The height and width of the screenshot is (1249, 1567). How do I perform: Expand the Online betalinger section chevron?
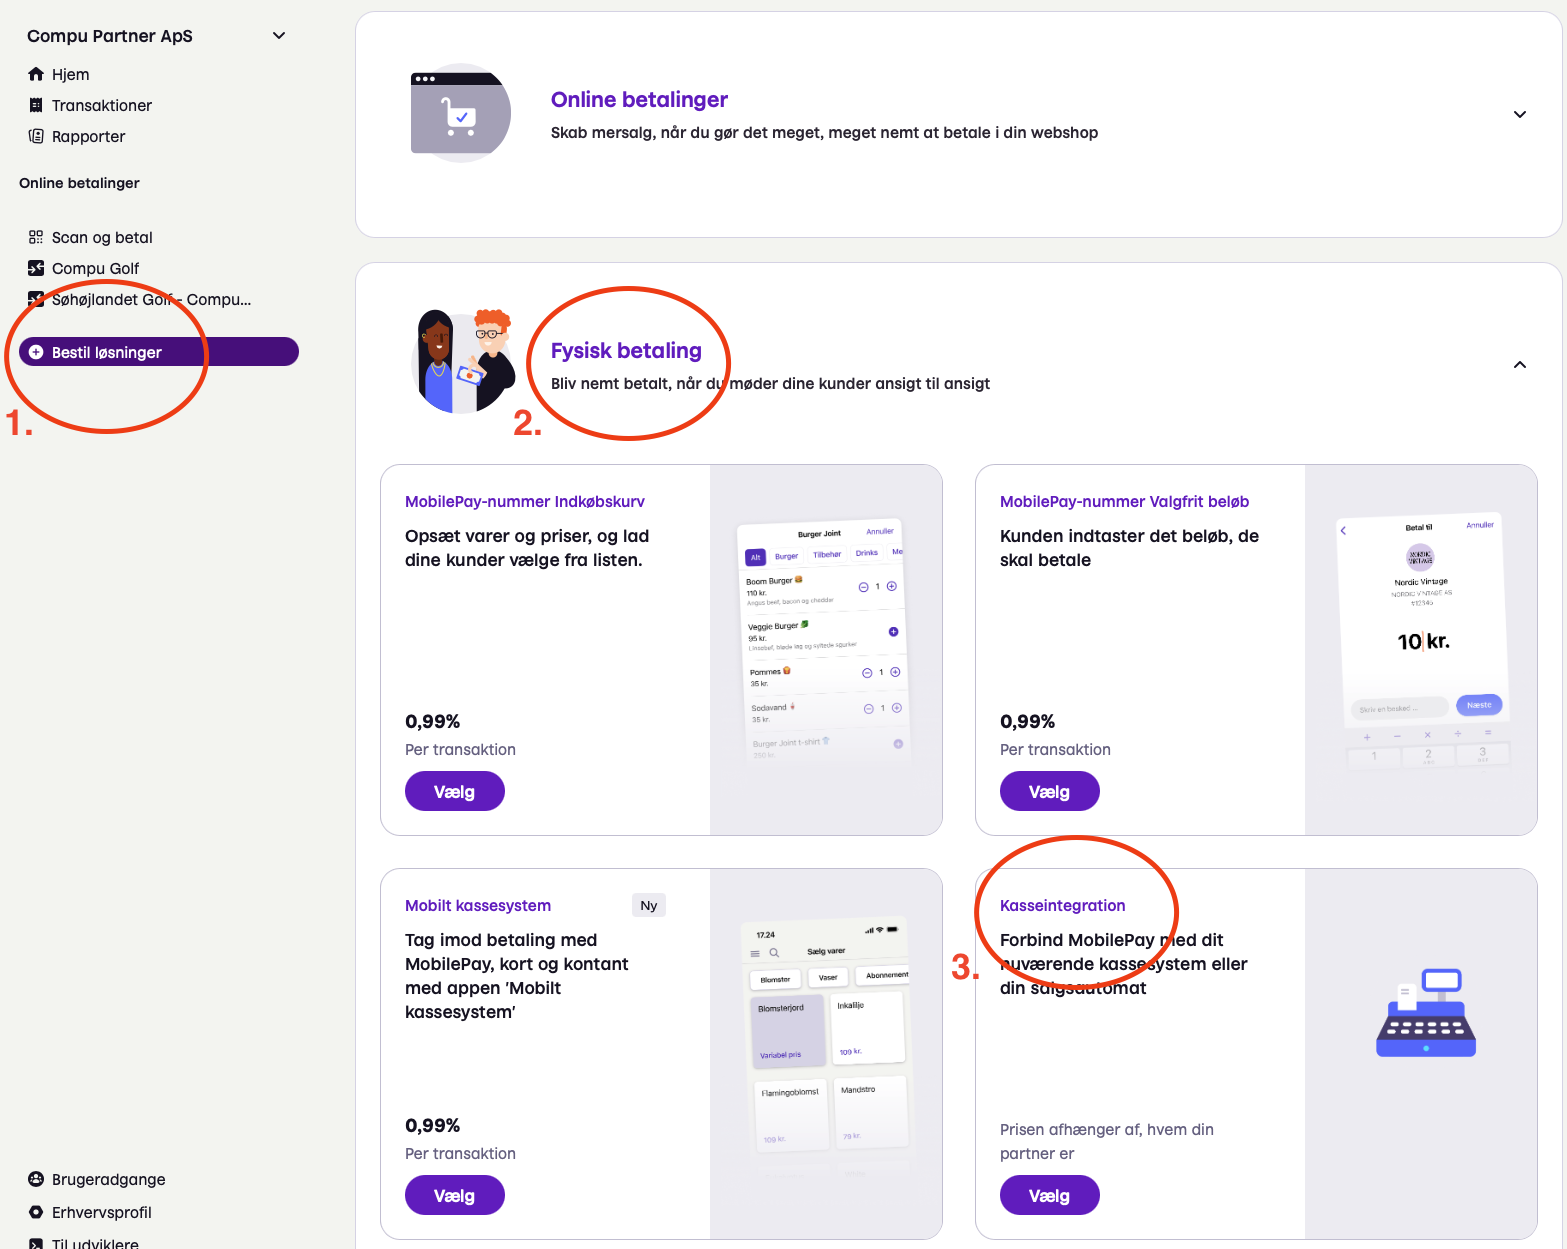pos(1520,114)
